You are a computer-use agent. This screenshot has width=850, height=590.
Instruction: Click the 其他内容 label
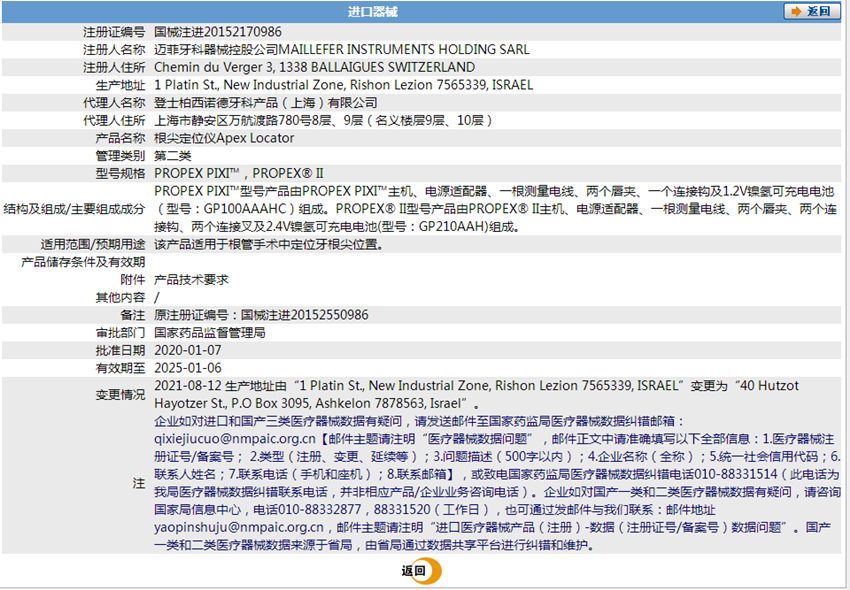tap(120, 298)
